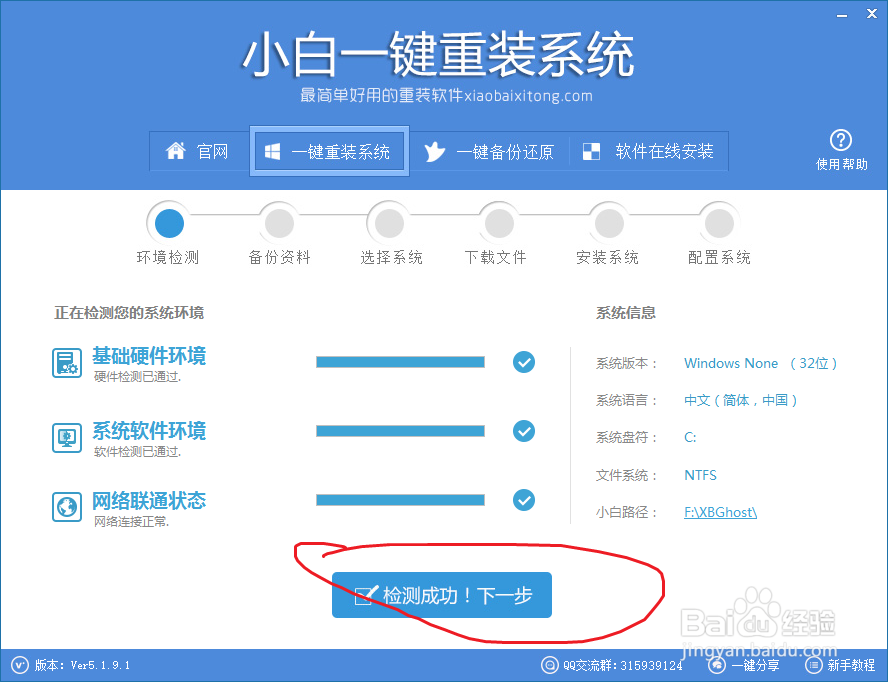Close the 小白一键重装系统 window
The width and height of the screenshot is (888, 682).
pyautogui.click(x=872, y=14)
